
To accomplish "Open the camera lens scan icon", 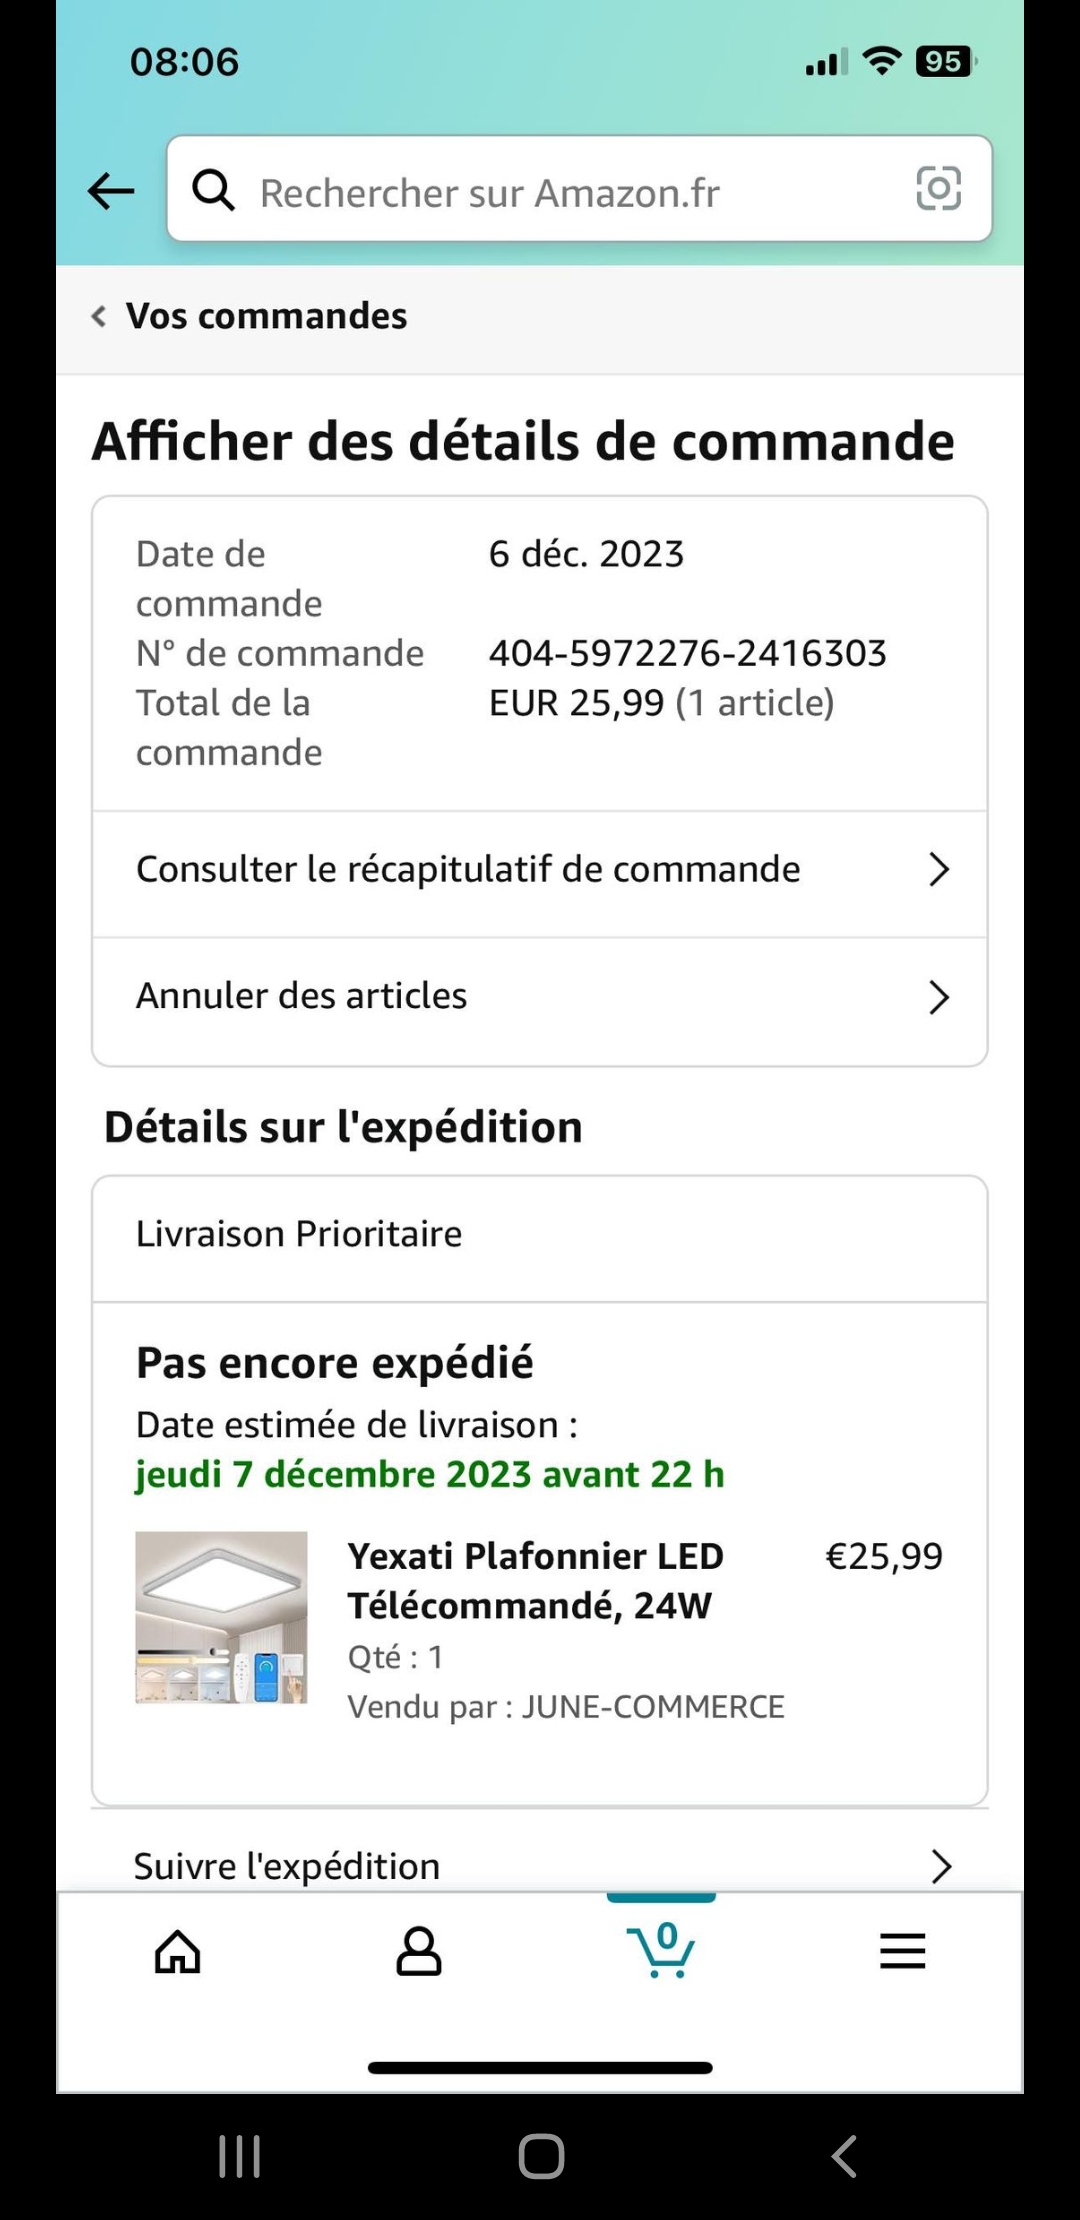I will click(x=938, y=189).
